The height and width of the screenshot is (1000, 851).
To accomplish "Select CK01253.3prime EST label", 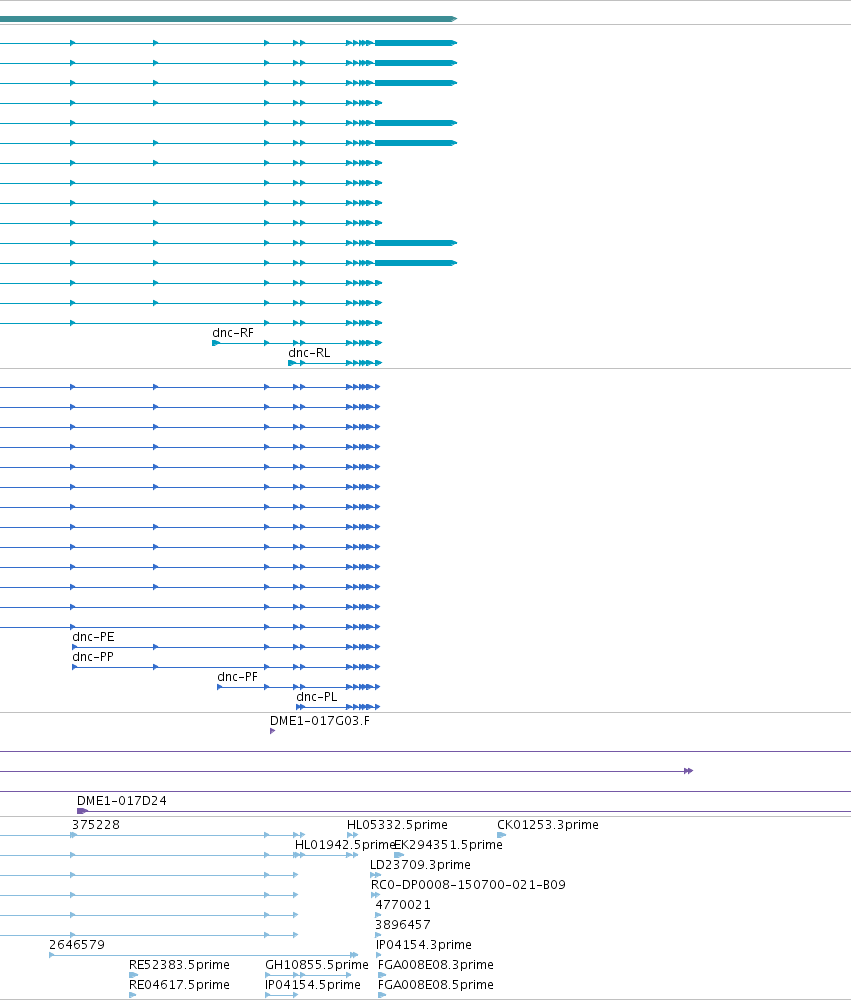I will [548, 825].
